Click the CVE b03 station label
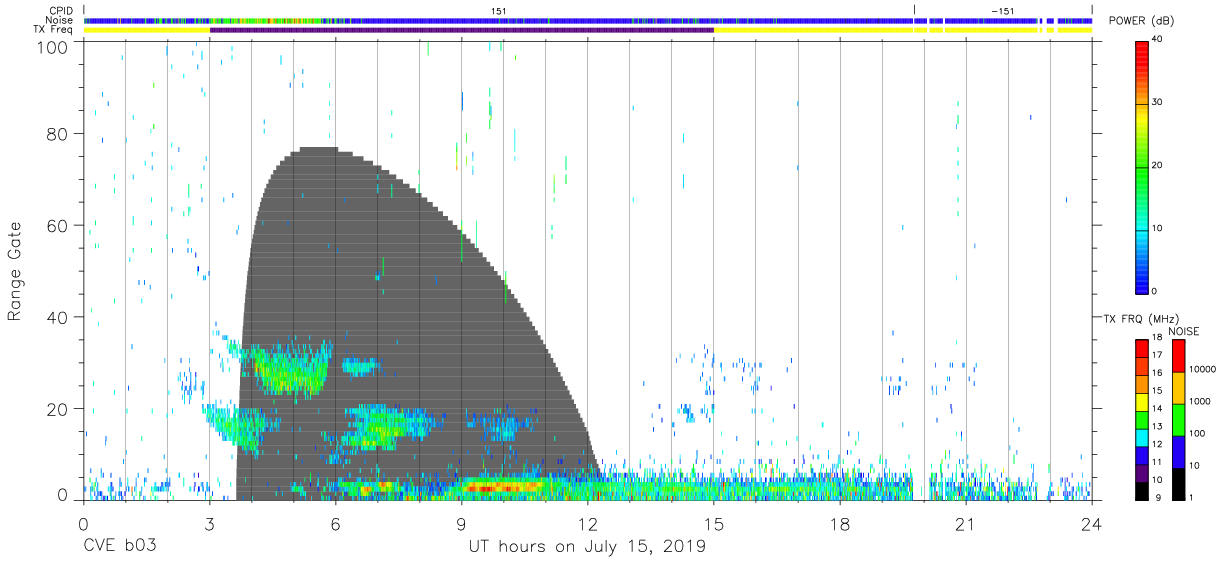1228x567 pixels. click(x=120, y=546)
